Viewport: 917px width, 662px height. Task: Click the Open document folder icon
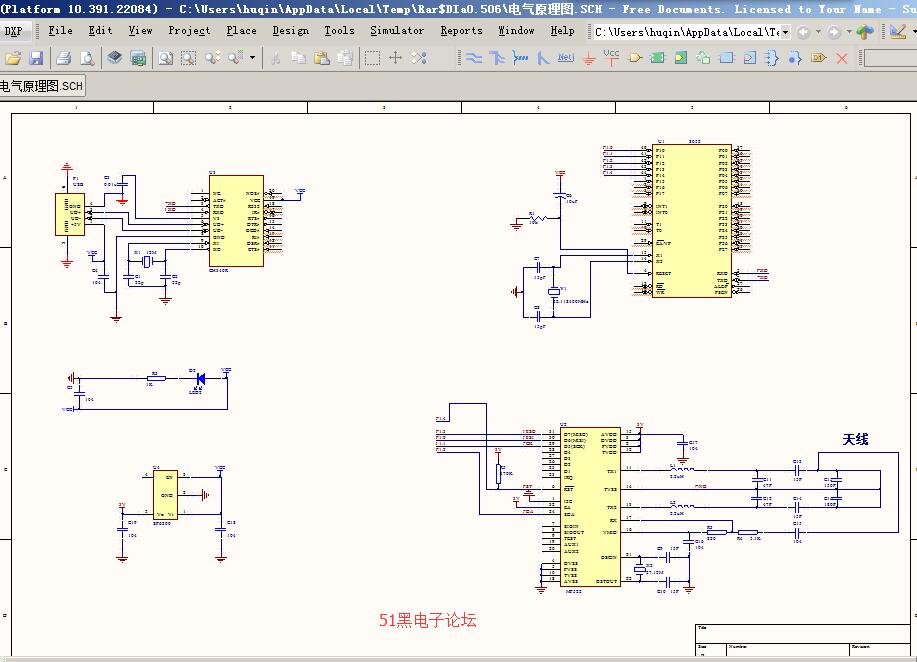coord(13,58)
